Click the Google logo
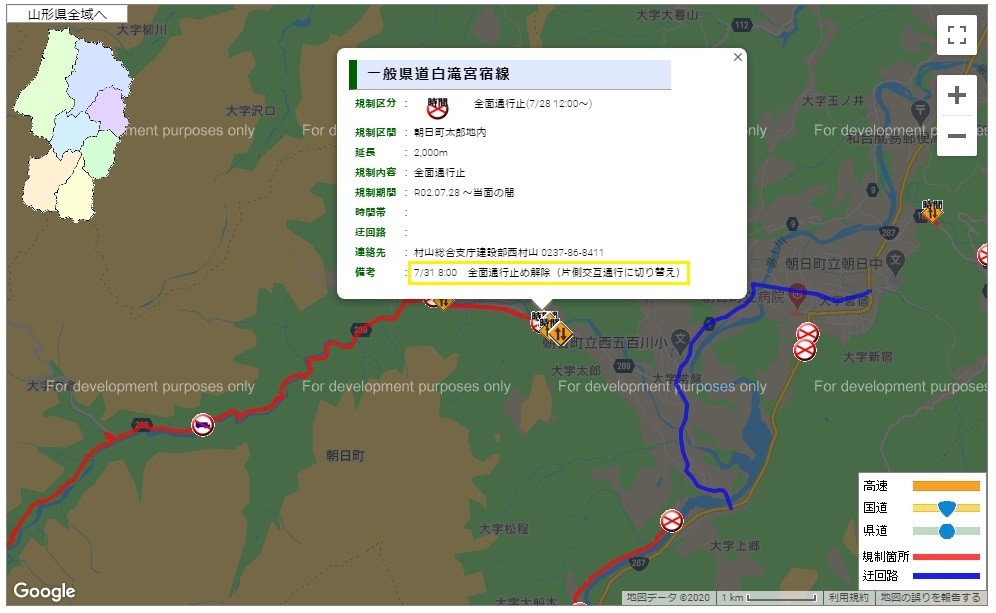 click(44, 591)
